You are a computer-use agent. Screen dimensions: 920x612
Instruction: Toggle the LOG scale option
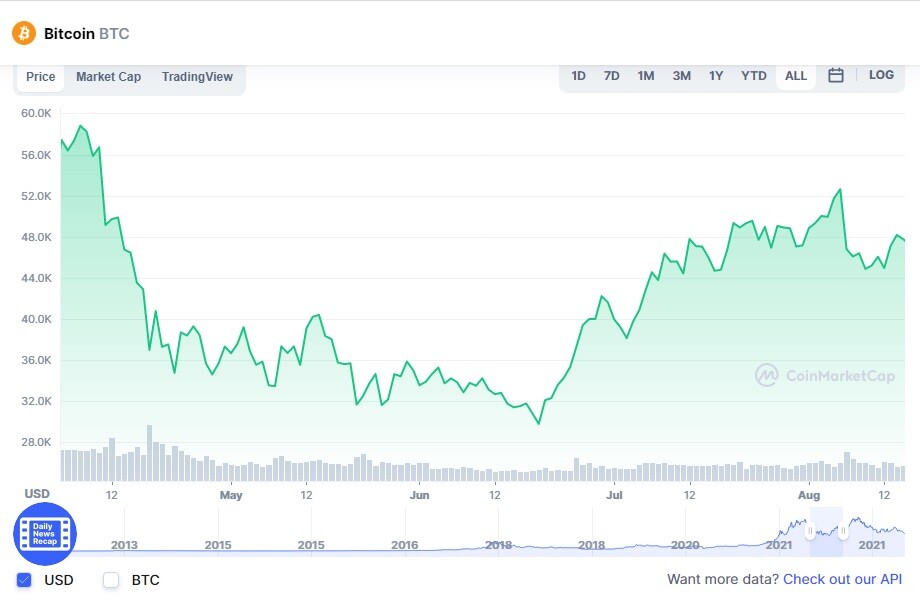pyautogui.click(x=881, y=75)
